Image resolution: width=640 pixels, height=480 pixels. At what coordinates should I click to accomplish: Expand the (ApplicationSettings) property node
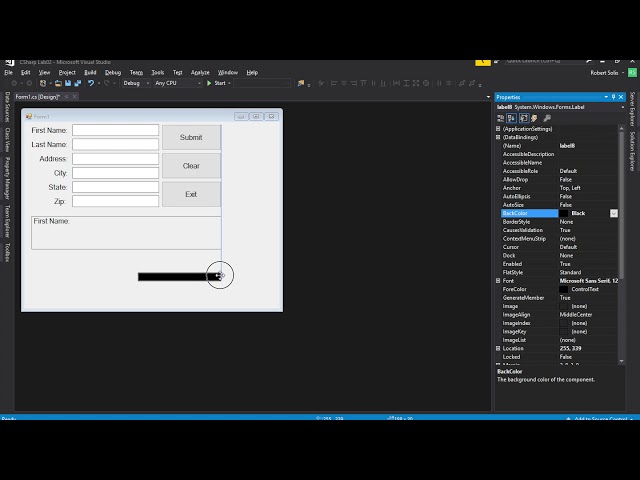(x=498, y=129)
